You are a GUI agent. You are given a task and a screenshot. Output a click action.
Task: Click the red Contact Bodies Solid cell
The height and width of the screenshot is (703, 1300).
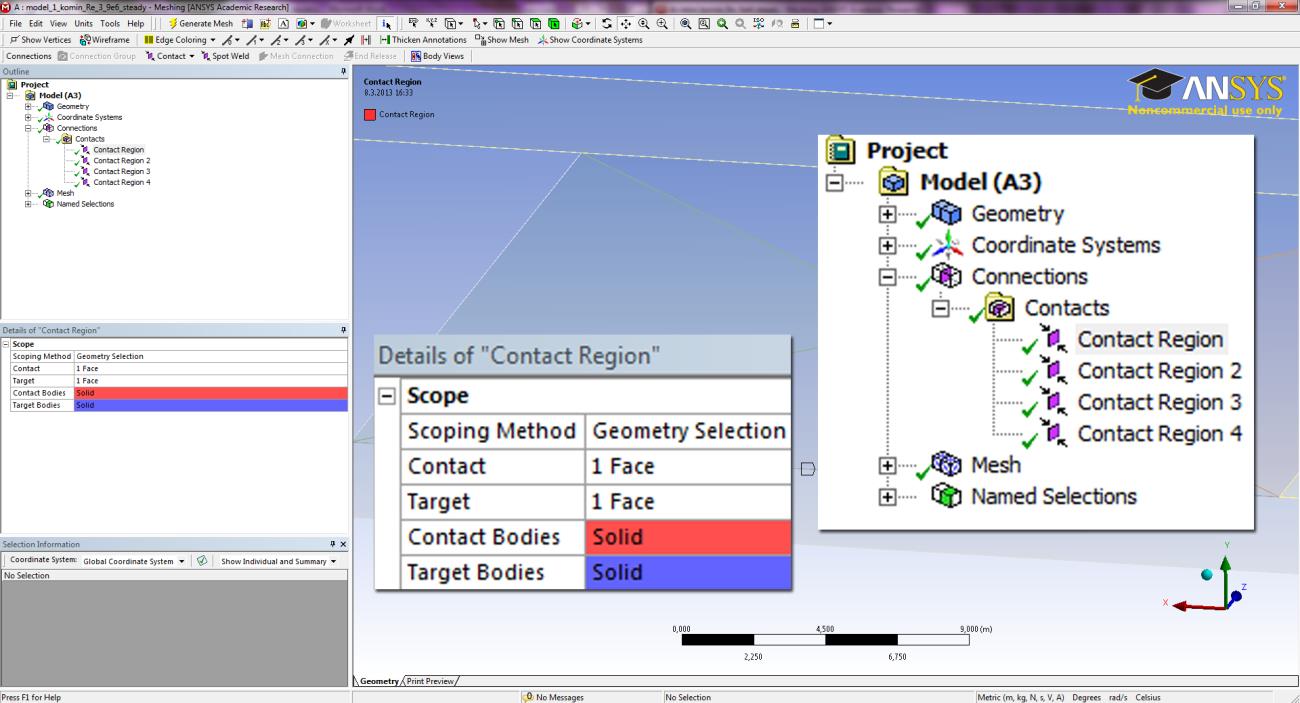211,393
